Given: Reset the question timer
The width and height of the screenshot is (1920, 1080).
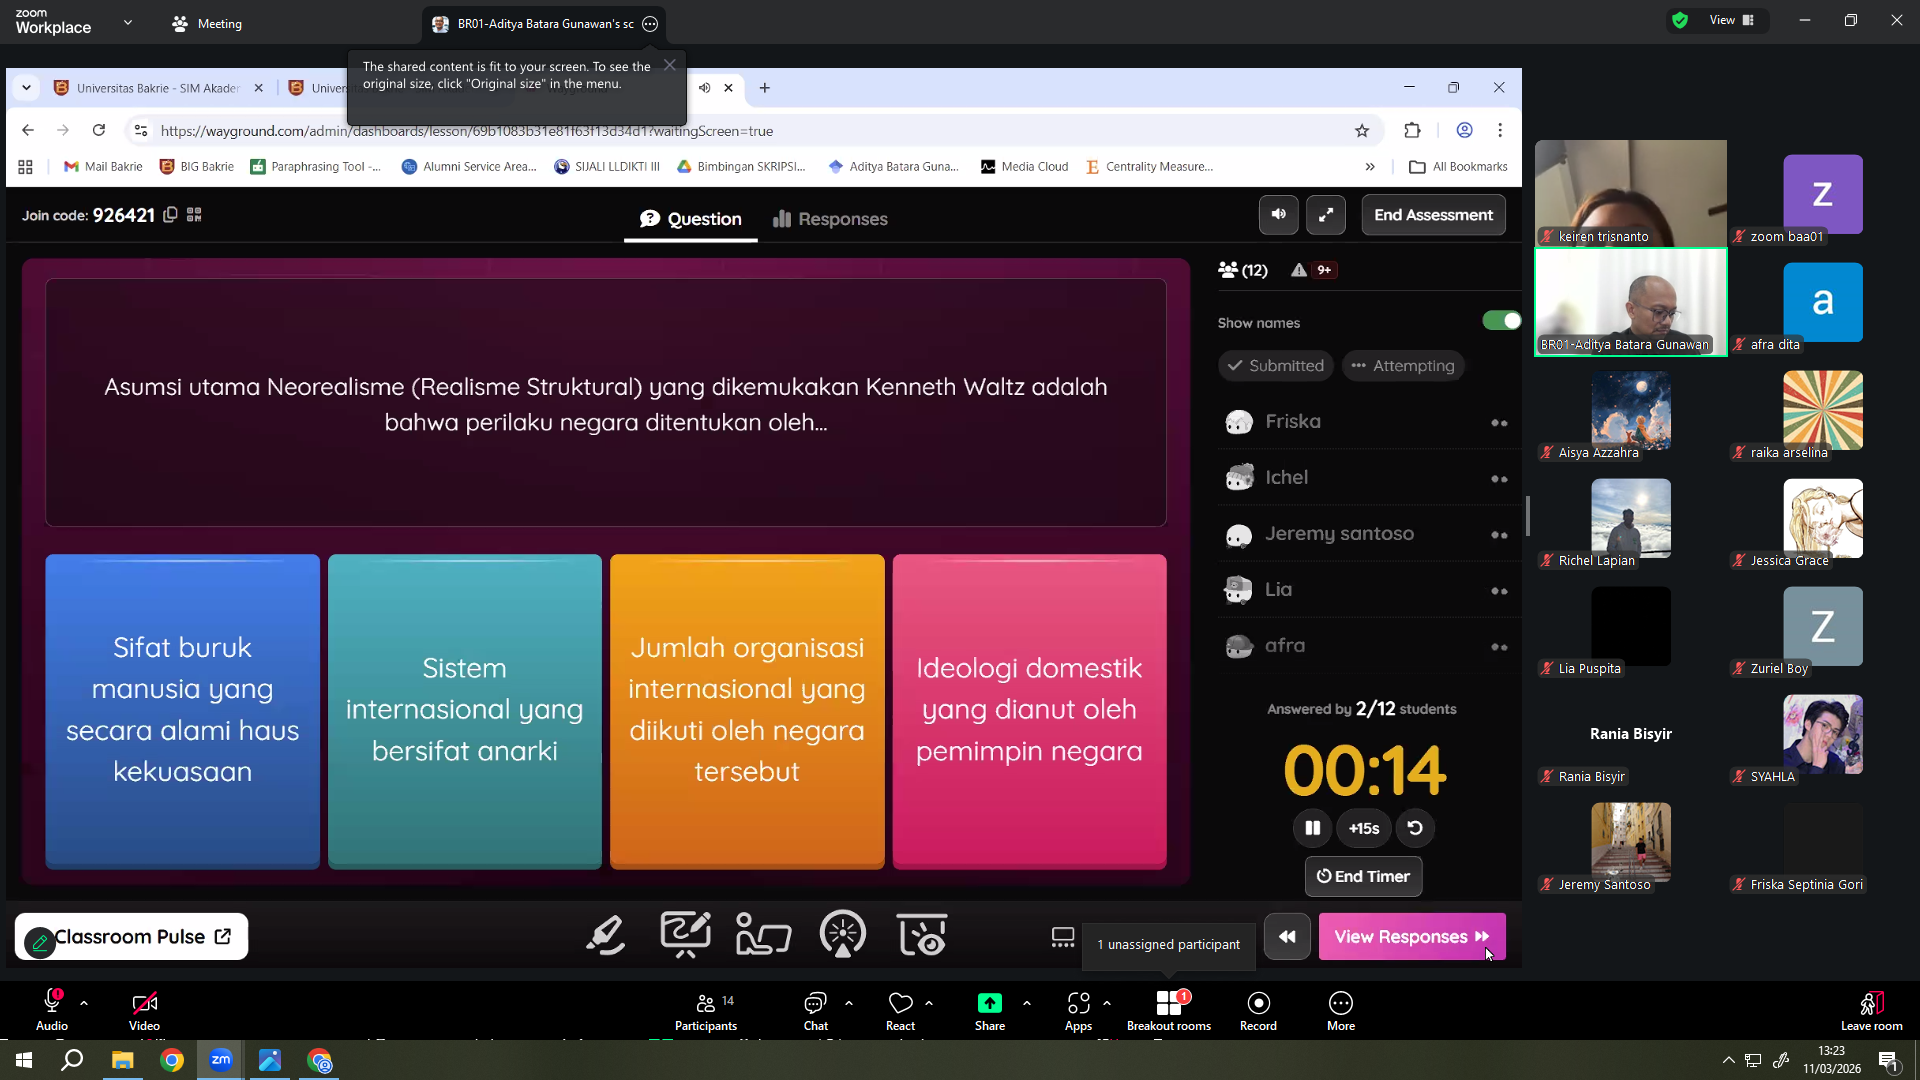Looking at the screenshot, I should [x=1415, y=828].
